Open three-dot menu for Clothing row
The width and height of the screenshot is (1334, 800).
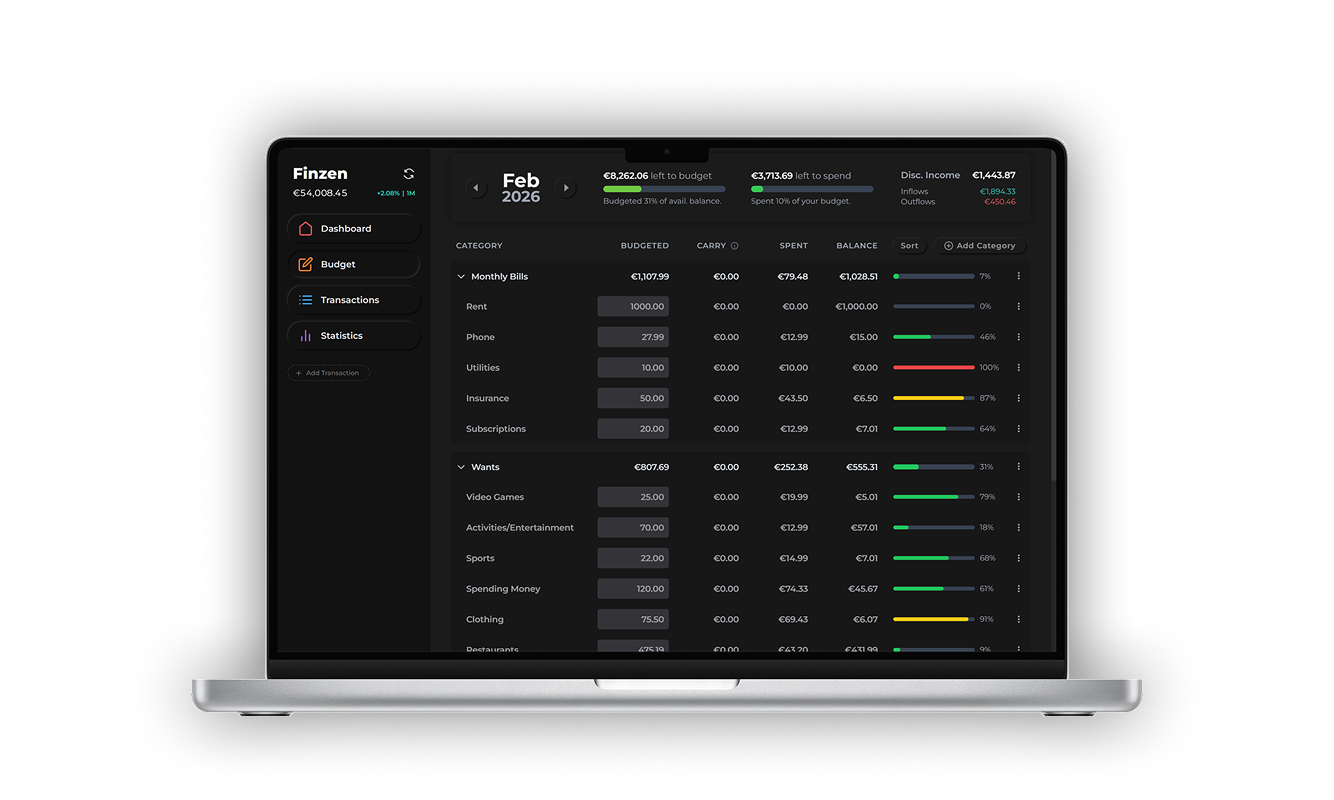1018,620
